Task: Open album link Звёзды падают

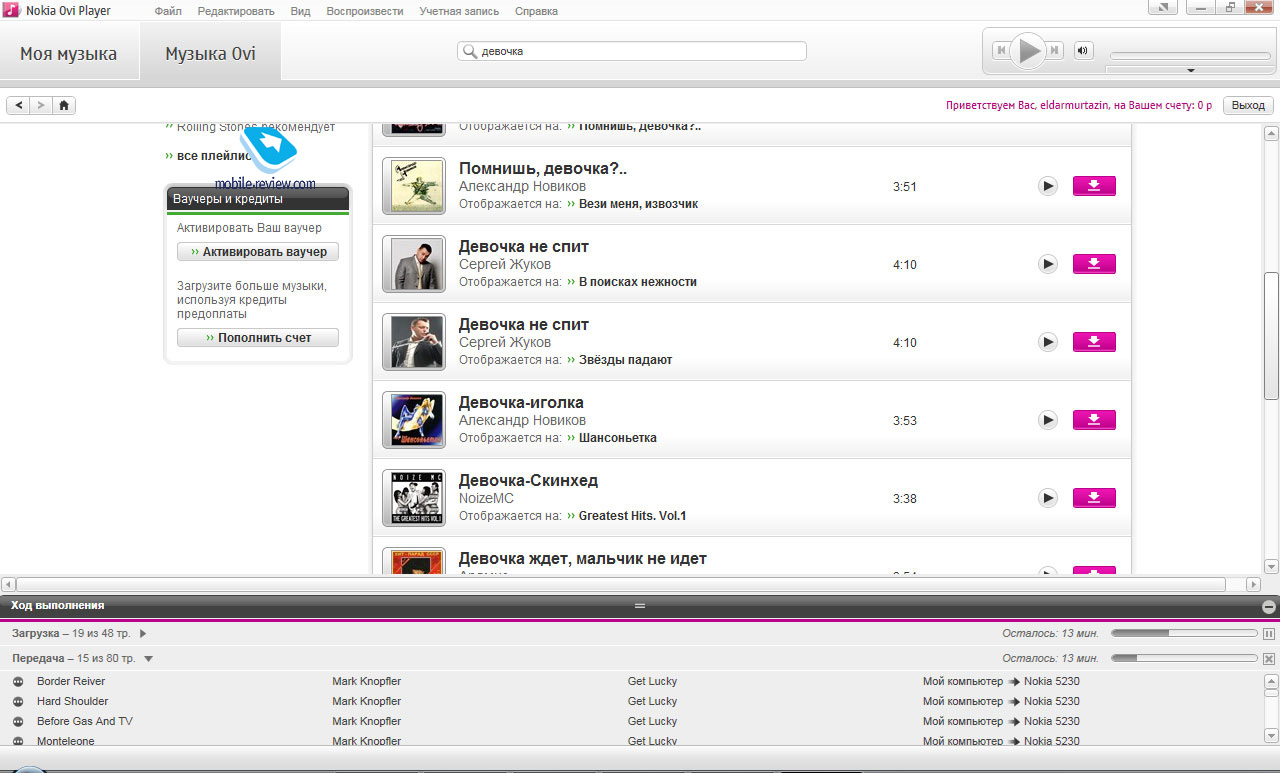Action: tap(626, 360)
